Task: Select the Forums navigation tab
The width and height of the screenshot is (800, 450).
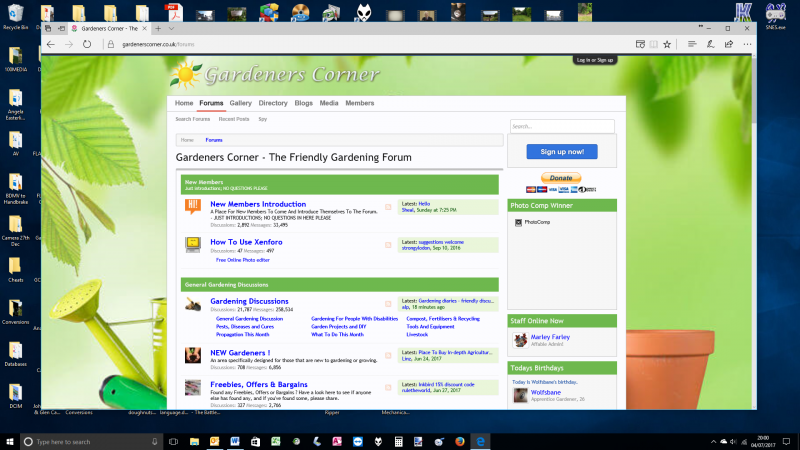Action: pos(211,103)
